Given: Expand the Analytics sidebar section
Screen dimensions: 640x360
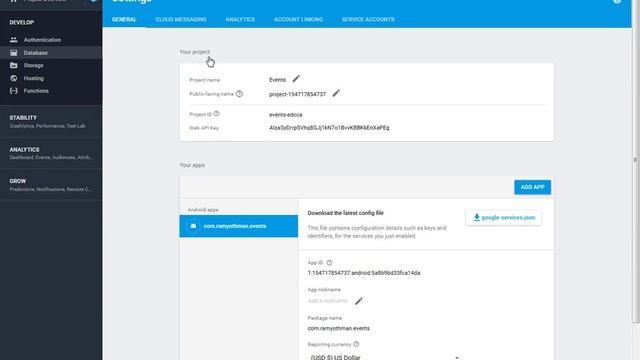Looking at the screenshot, I should pyautogui.click(x=51, y=153).
